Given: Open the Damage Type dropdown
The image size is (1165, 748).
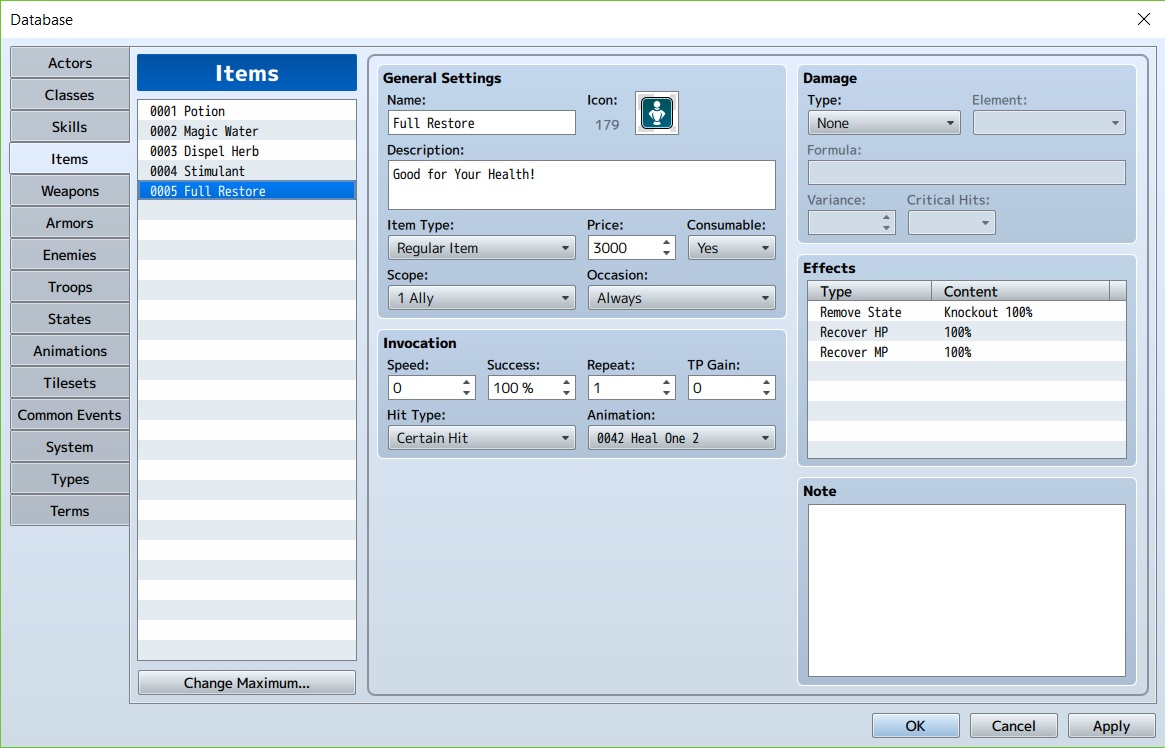Looking at the screenshot, I should [x=883, y=123].
